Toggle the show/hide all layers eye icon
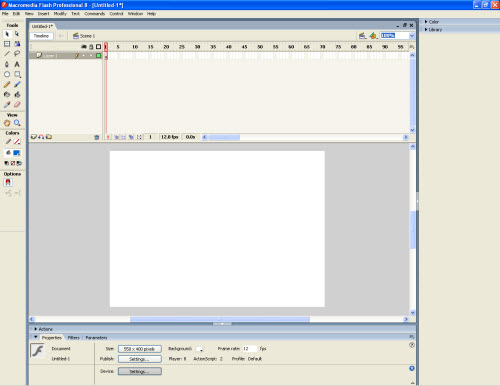Screen dimensions: 500x386 tap(84, 47)
